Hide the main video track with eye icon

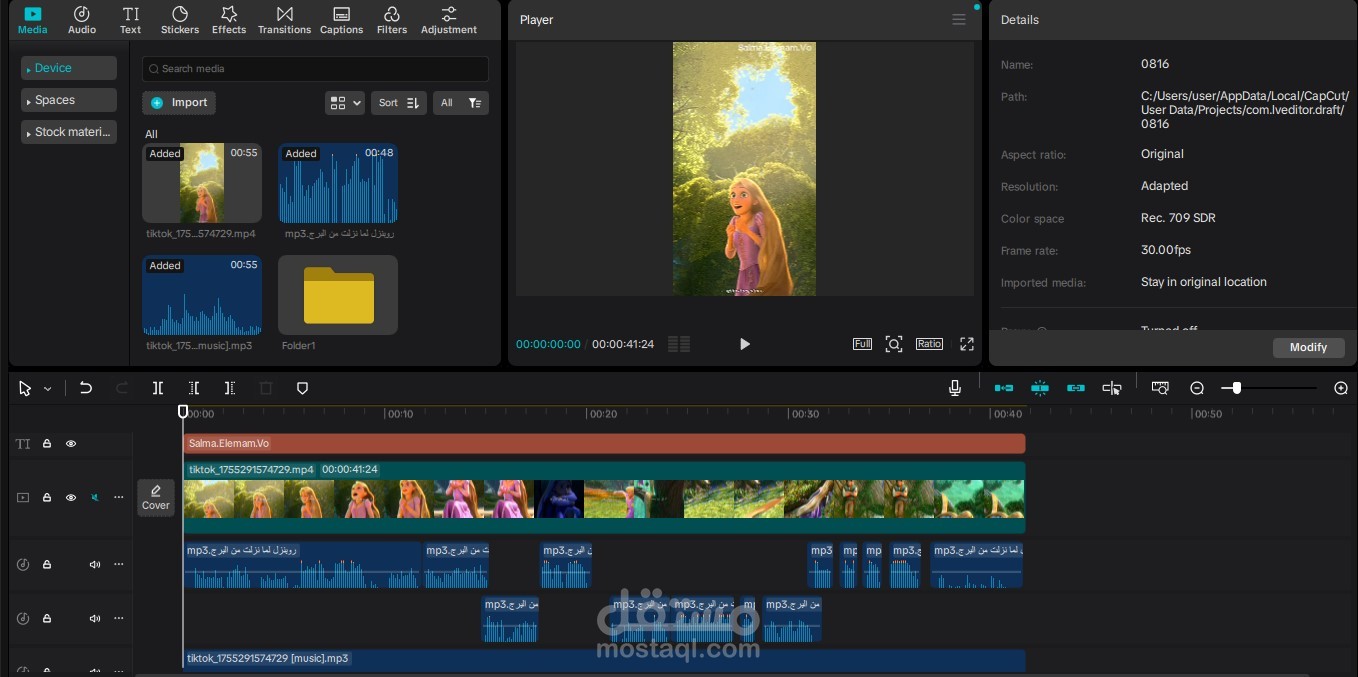coord(71,497)
